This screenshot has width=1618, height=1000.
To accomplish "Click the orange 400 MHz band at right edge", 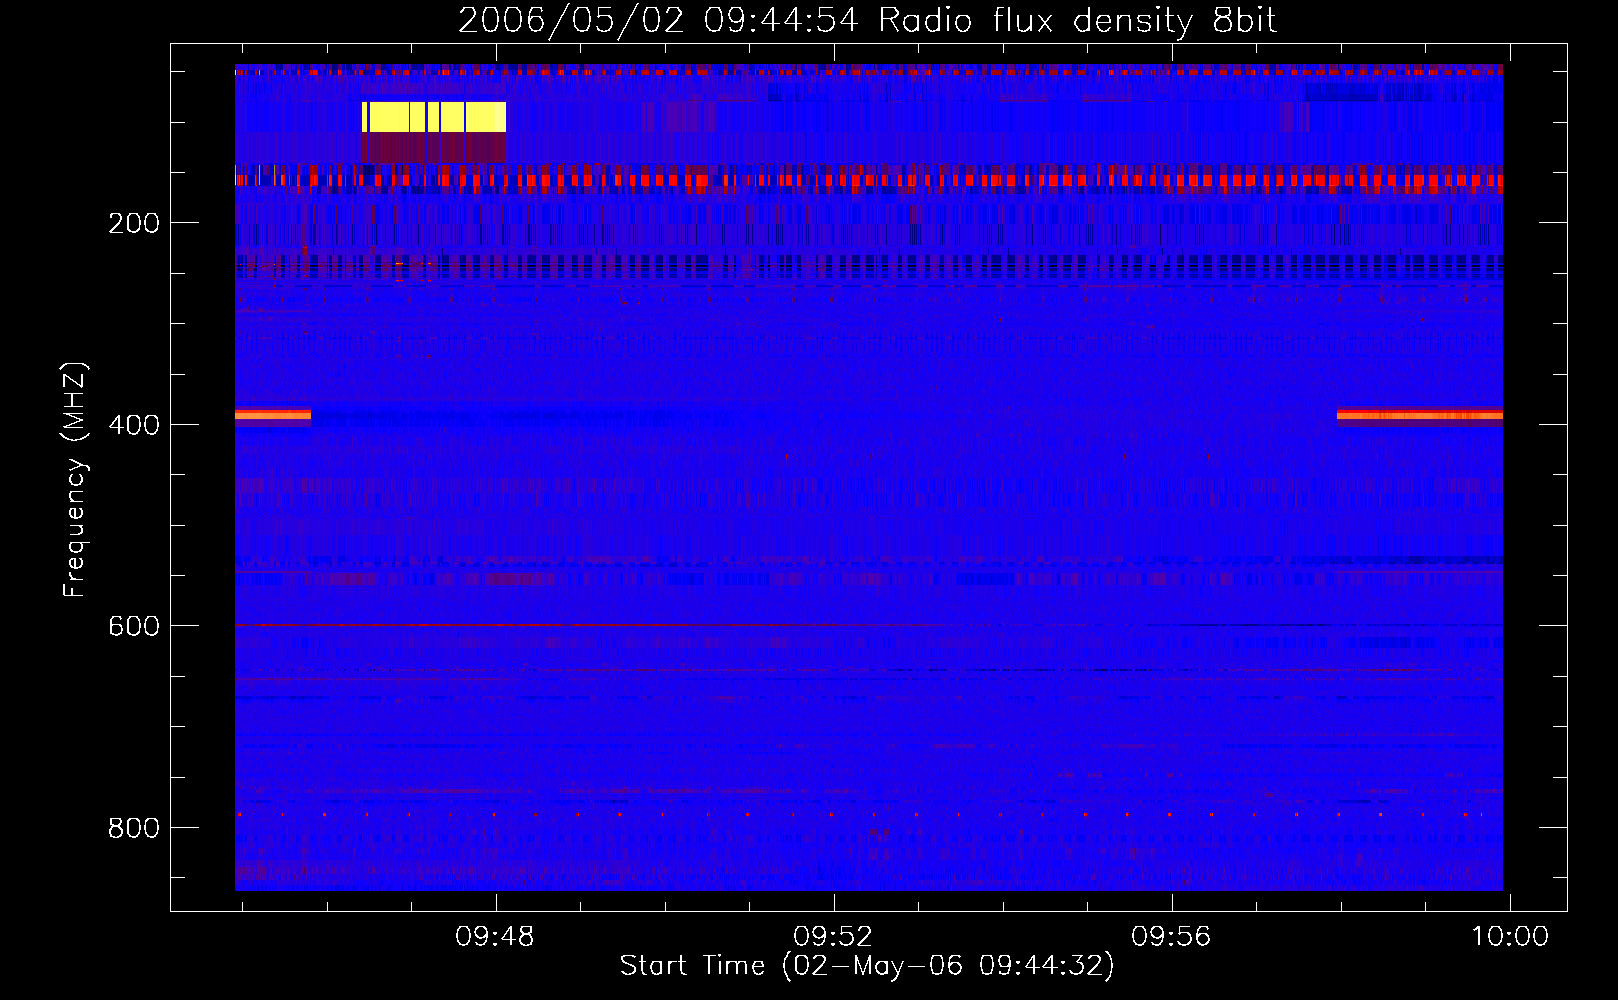I will click(1420, 414).
